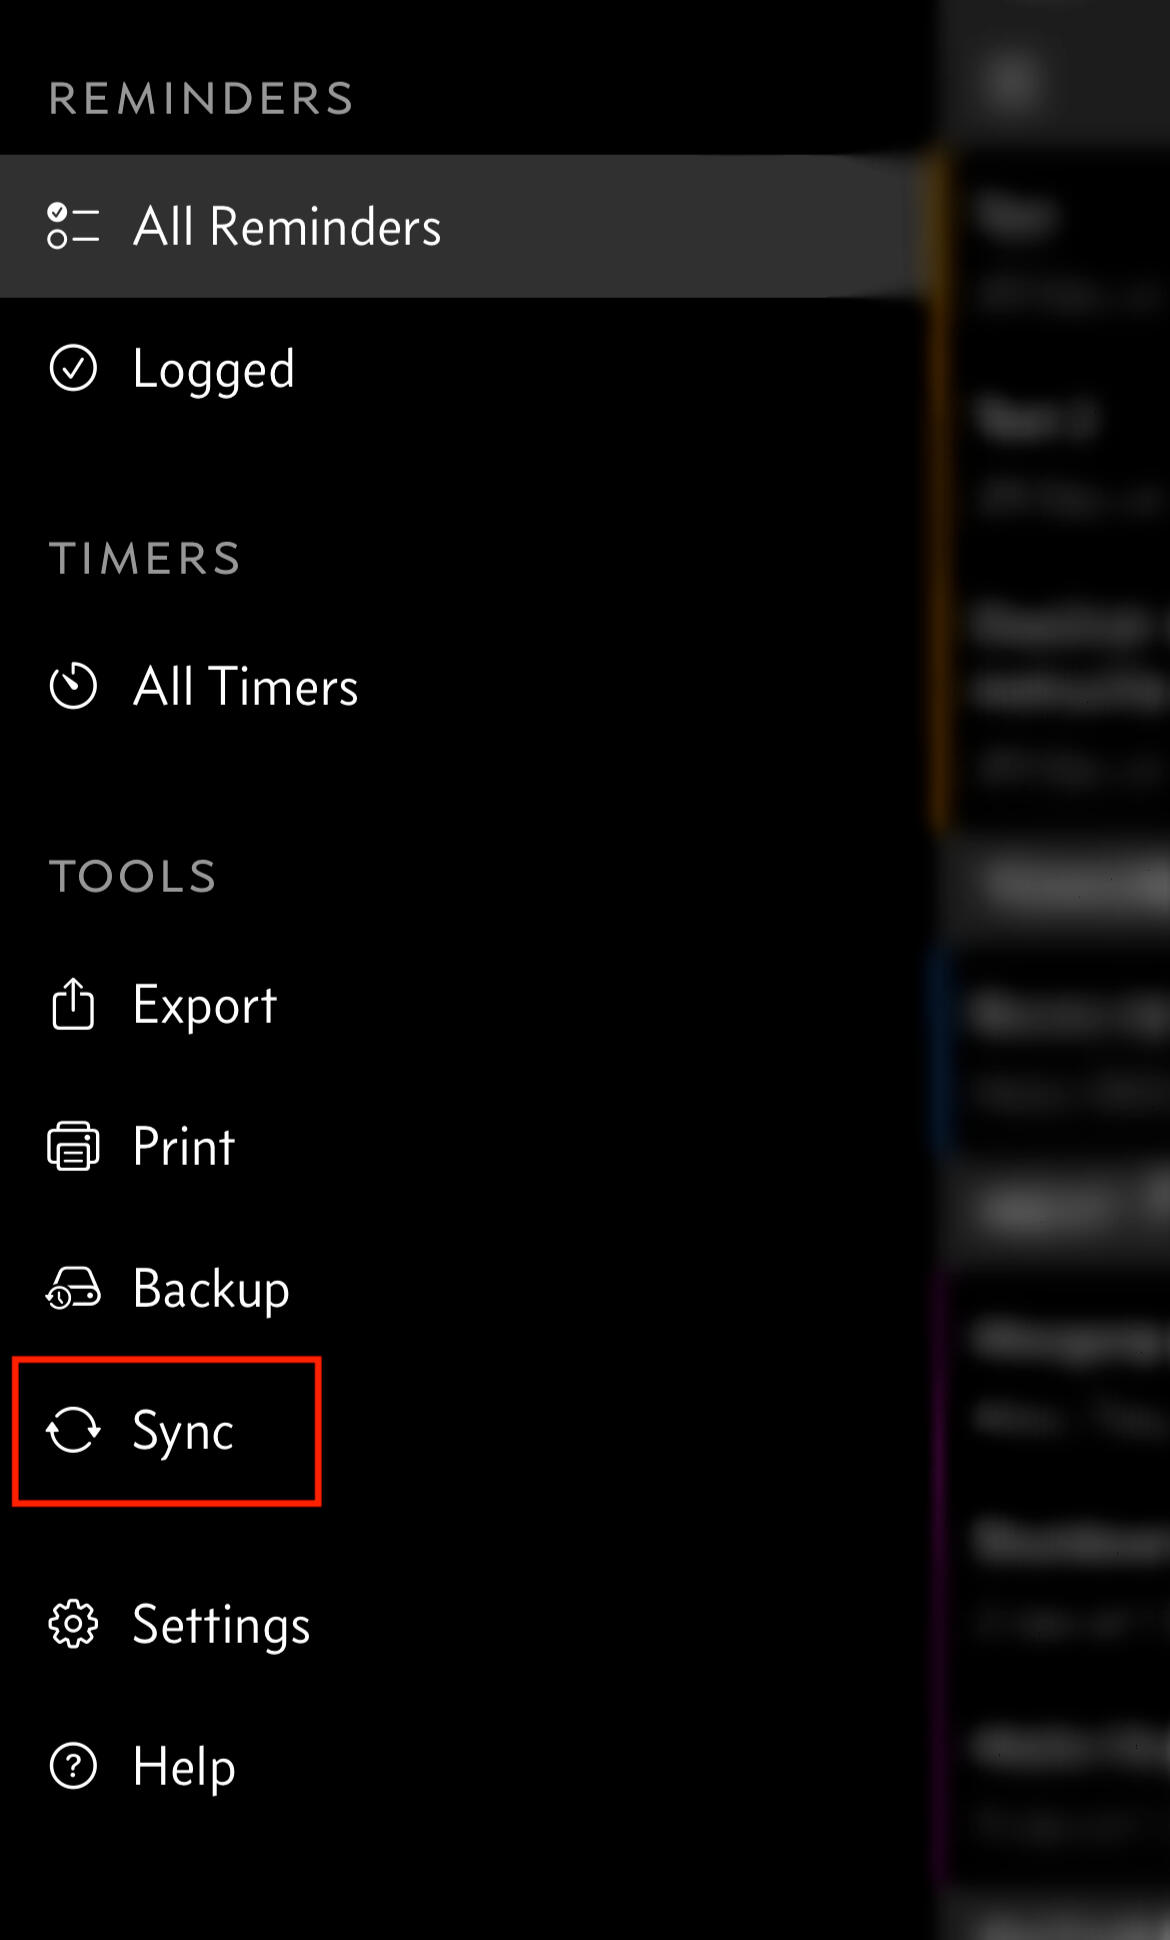Viewport: 1170px width, 1940px height.
Task: Click the Help question mark icon
Action: pos(73,1766)
